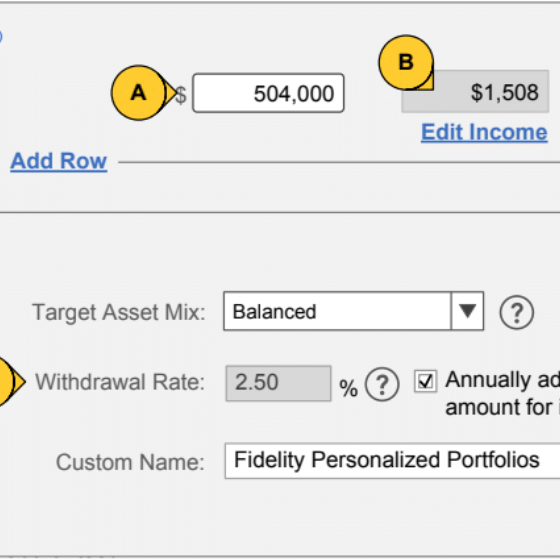Open the Edit Income link

point(484,132)
